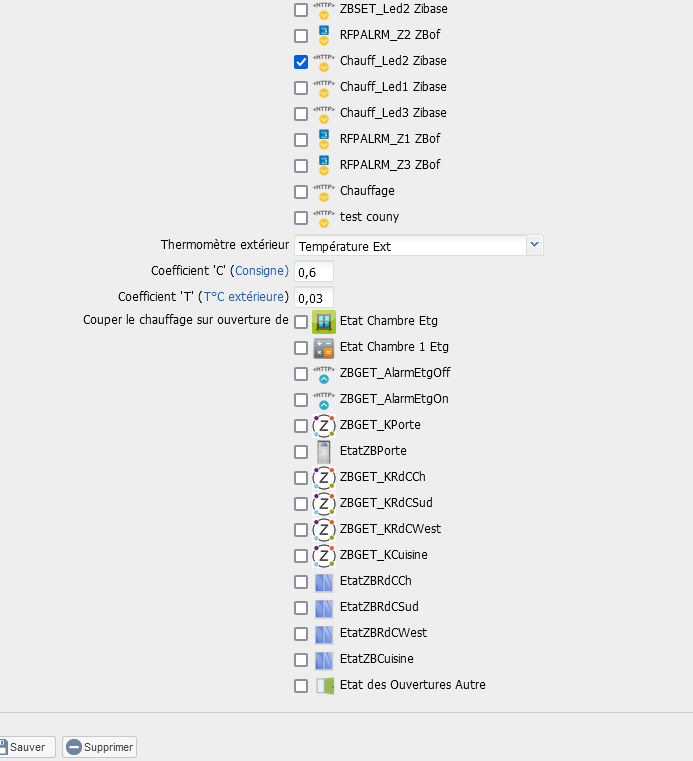Click the Température Ext combo box
This screenshot has width=693, height=761.
point(409,246)
